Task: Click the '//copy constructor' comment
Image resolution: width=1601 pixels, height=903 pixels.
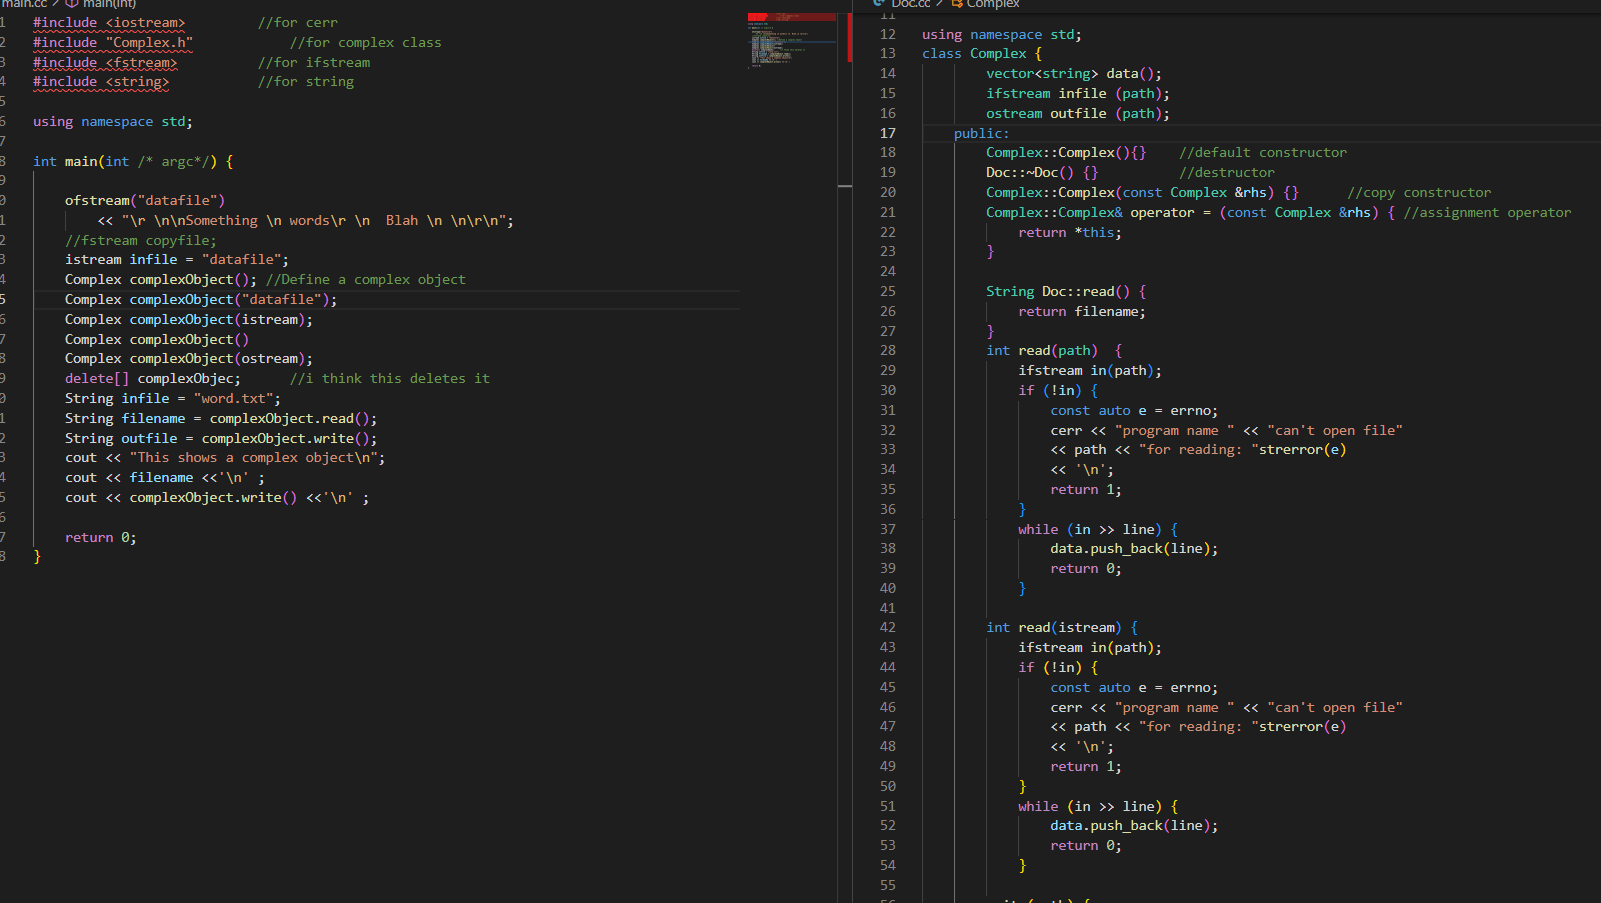Action: 1419,193
